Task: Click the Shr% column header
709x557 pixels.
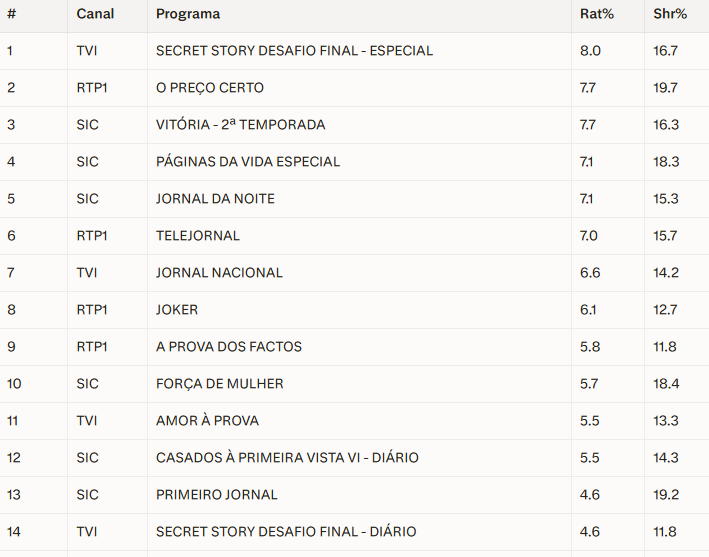Action: [670, 14]
